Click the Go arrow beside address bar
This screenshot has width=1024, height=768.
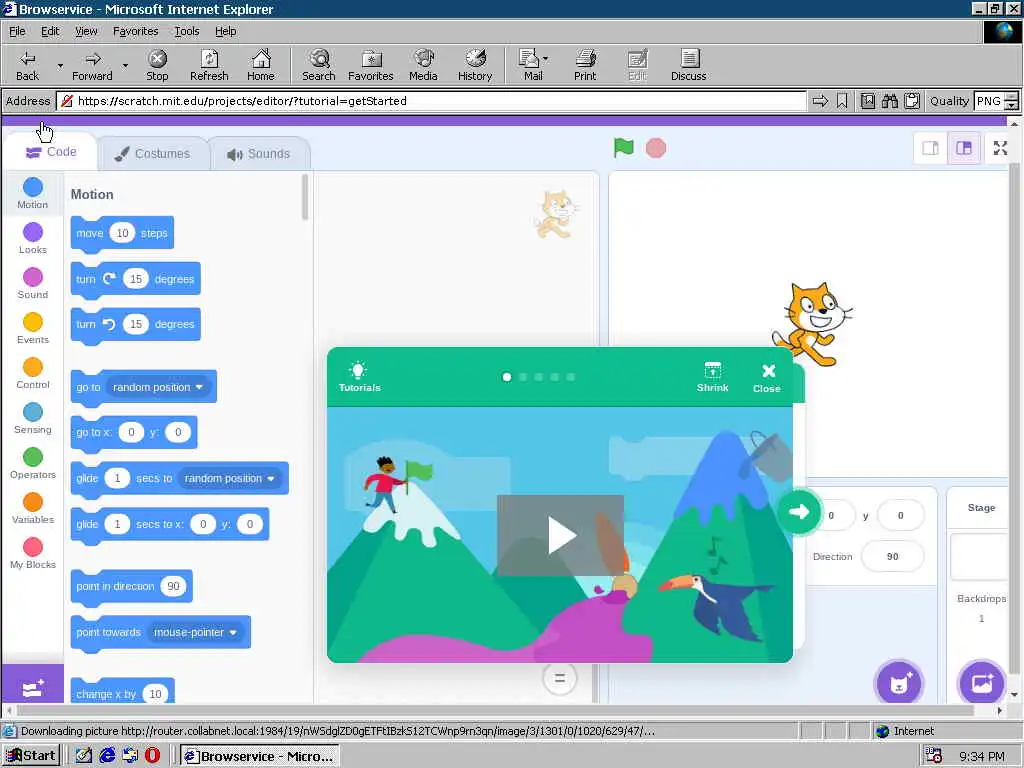click(820, 101)
